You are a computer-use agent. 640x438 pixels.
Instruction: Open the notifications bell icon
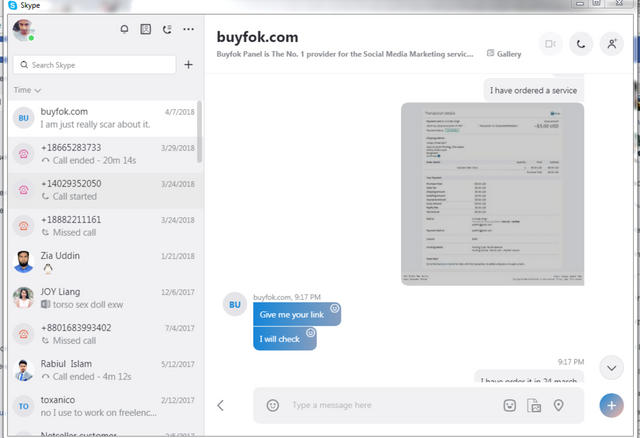pyautogui.click(x=124, y=29)
